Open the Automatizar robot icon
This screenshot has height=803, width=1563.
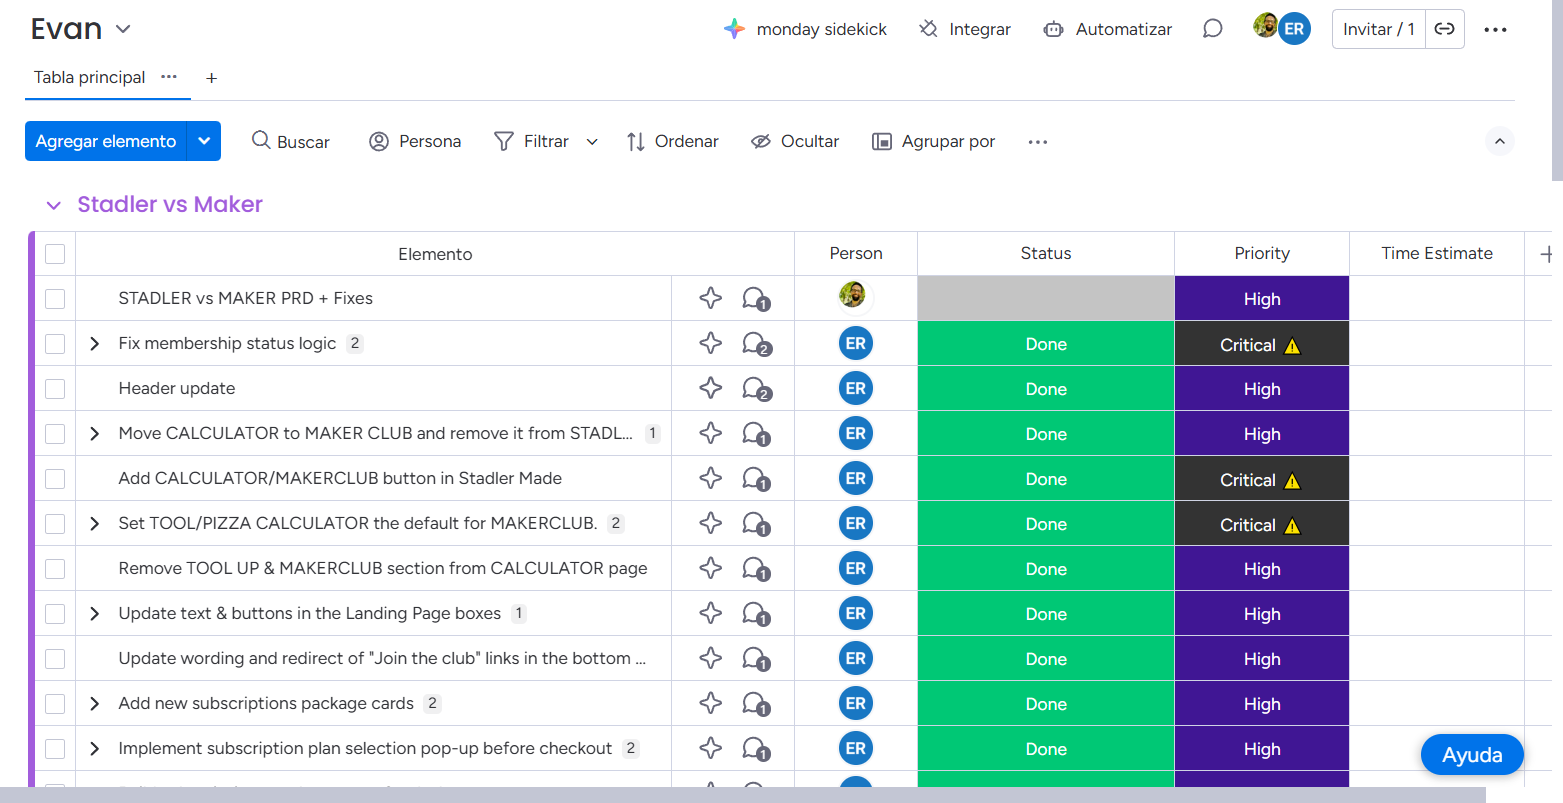click(1053, 29)
